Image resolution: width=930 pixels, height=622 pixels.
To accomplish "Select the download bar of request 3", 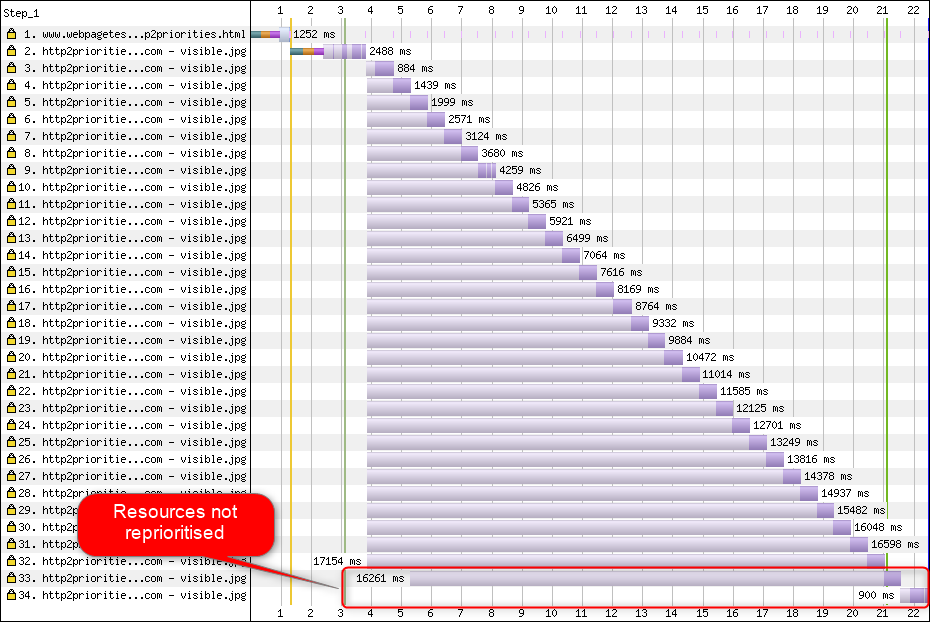I will 380,69.
